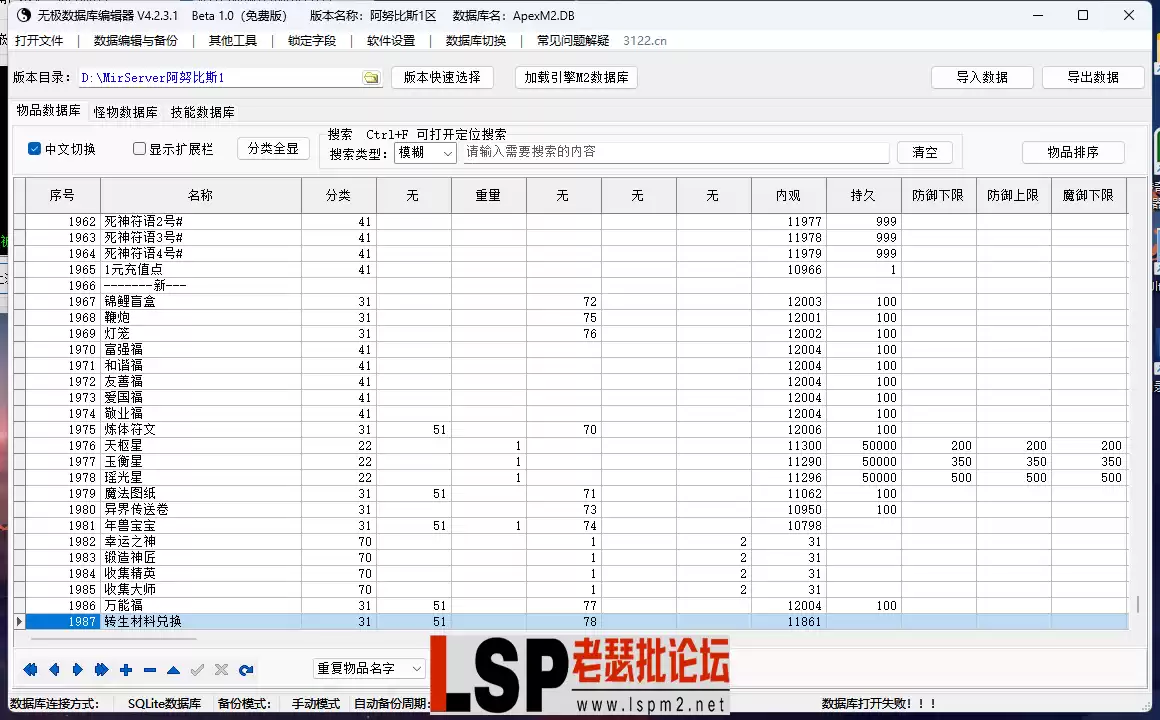
Task: Jump to the first record using navigation arrows
Action: pos(30,670)
